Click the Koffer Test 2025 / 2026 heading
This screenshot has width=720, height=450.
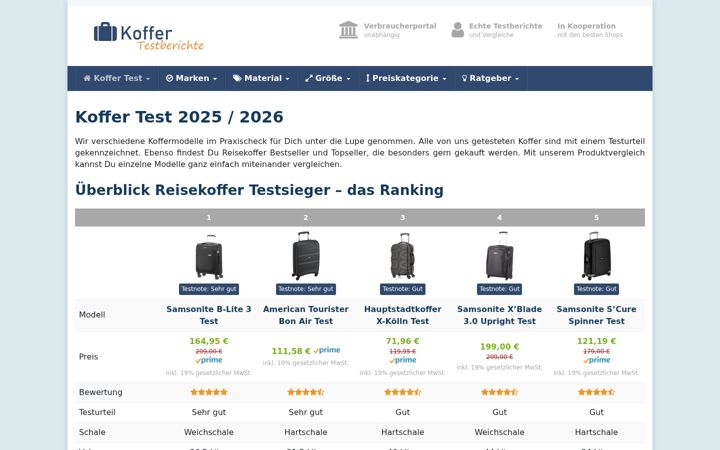pos(179,117)
